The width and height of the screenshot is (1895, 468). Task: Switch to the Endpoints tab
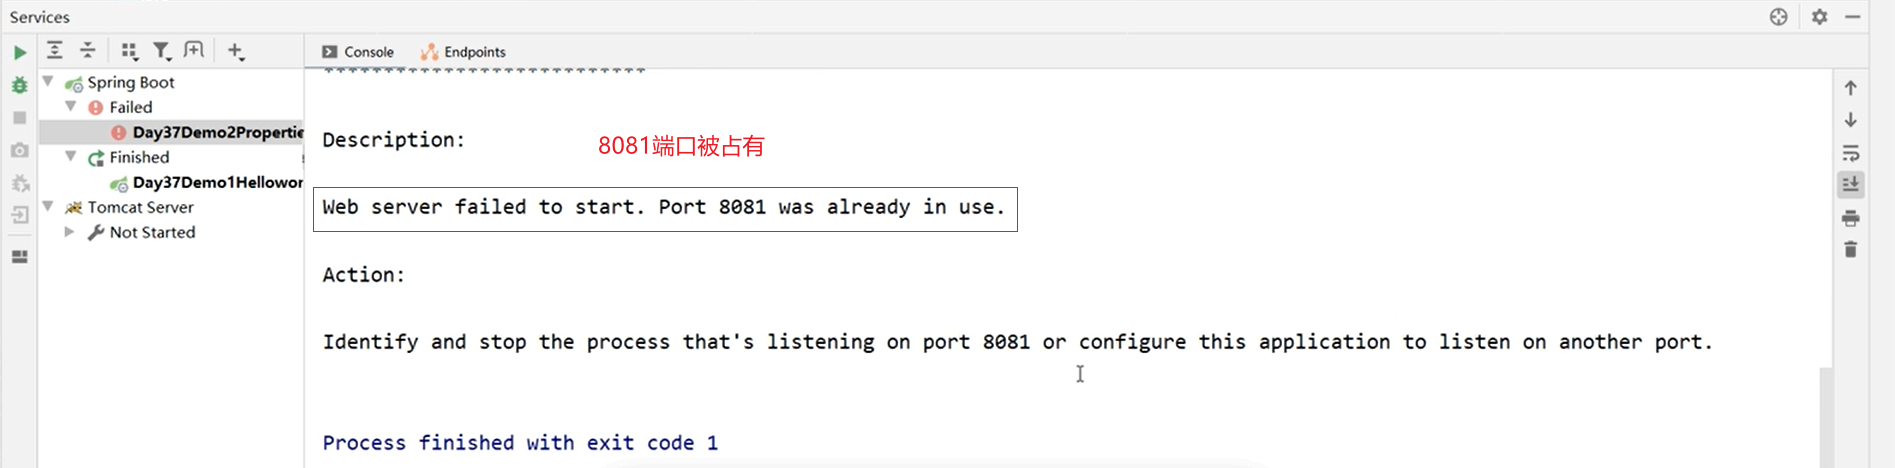[x=463, y=52]
